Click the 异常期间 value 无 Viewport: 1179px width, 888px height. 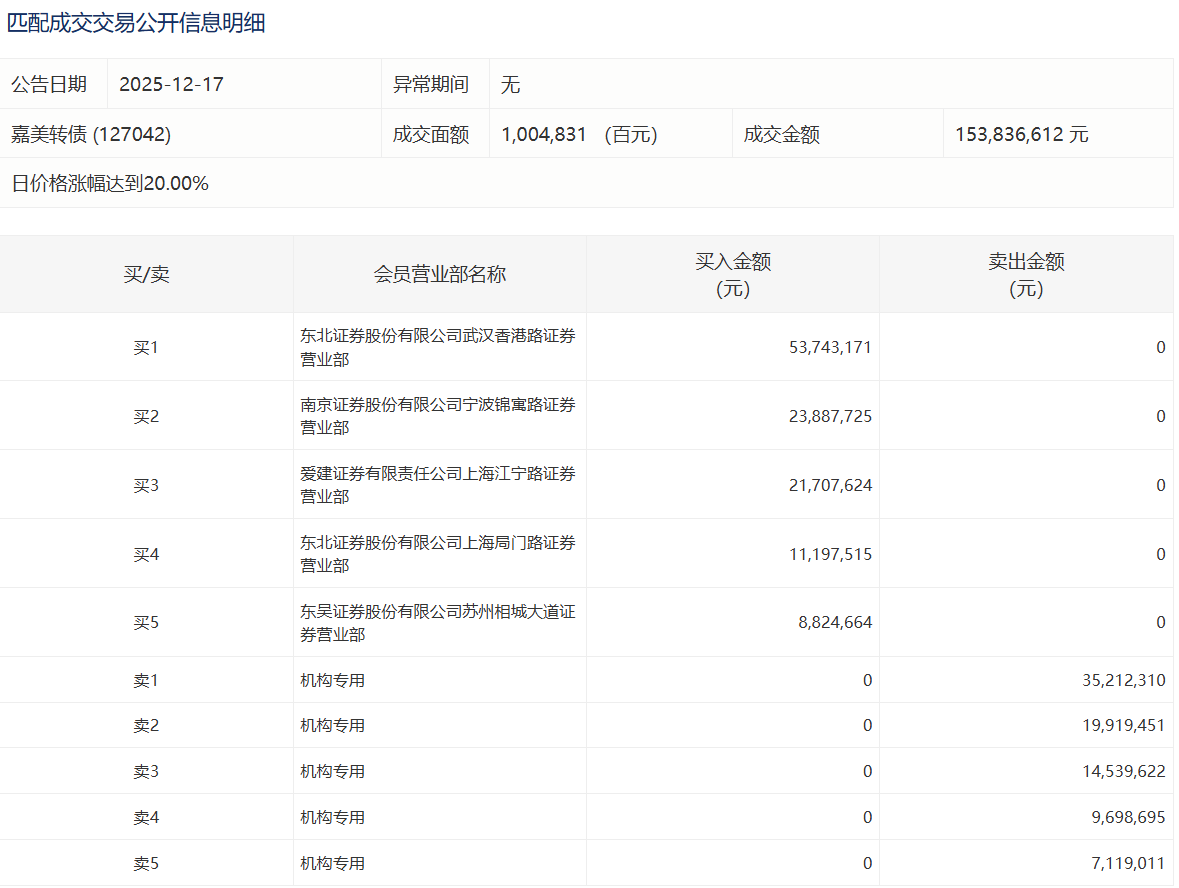510,84
